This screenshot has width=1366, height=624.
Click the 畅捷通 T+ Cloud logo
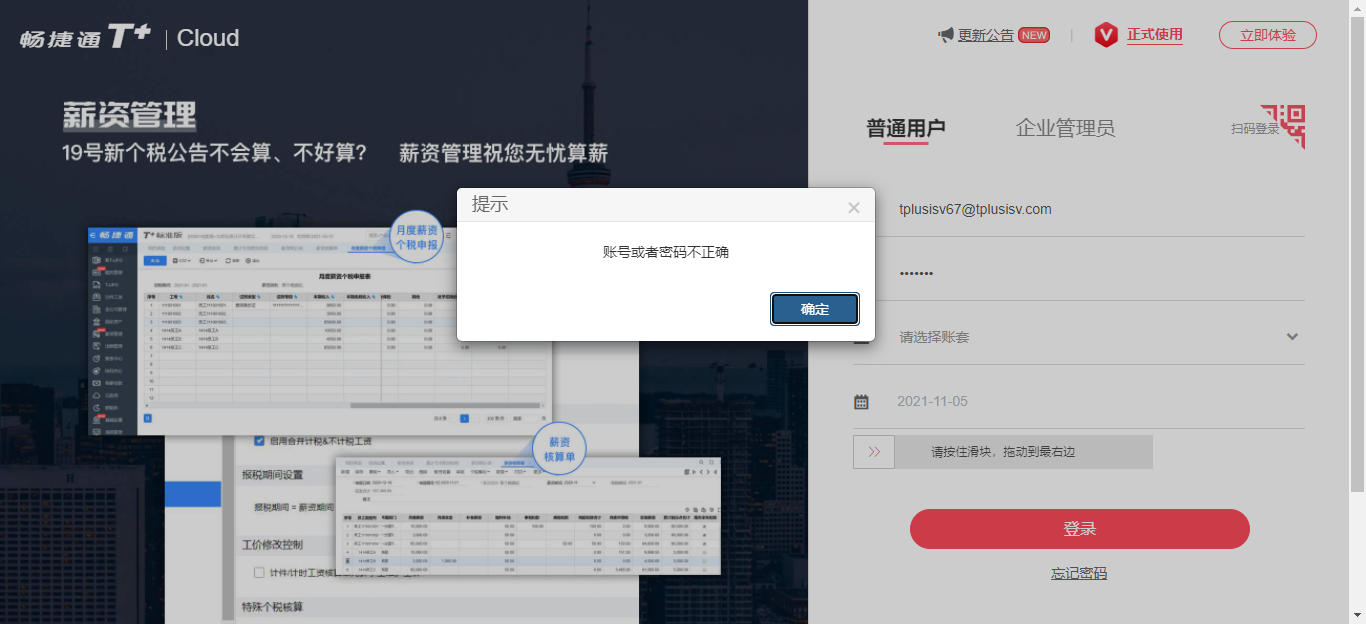coord(130,38)
